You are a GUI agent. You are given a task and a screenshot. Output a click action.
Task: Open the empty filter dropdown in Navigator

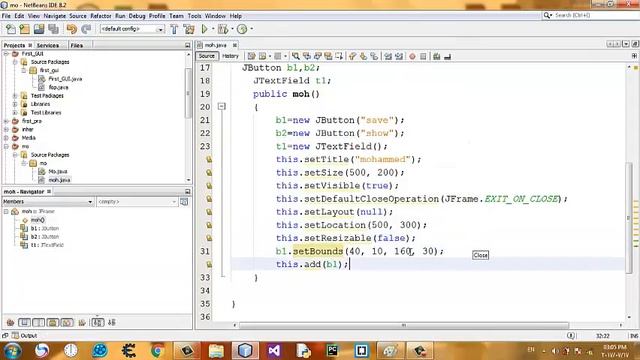137,202
